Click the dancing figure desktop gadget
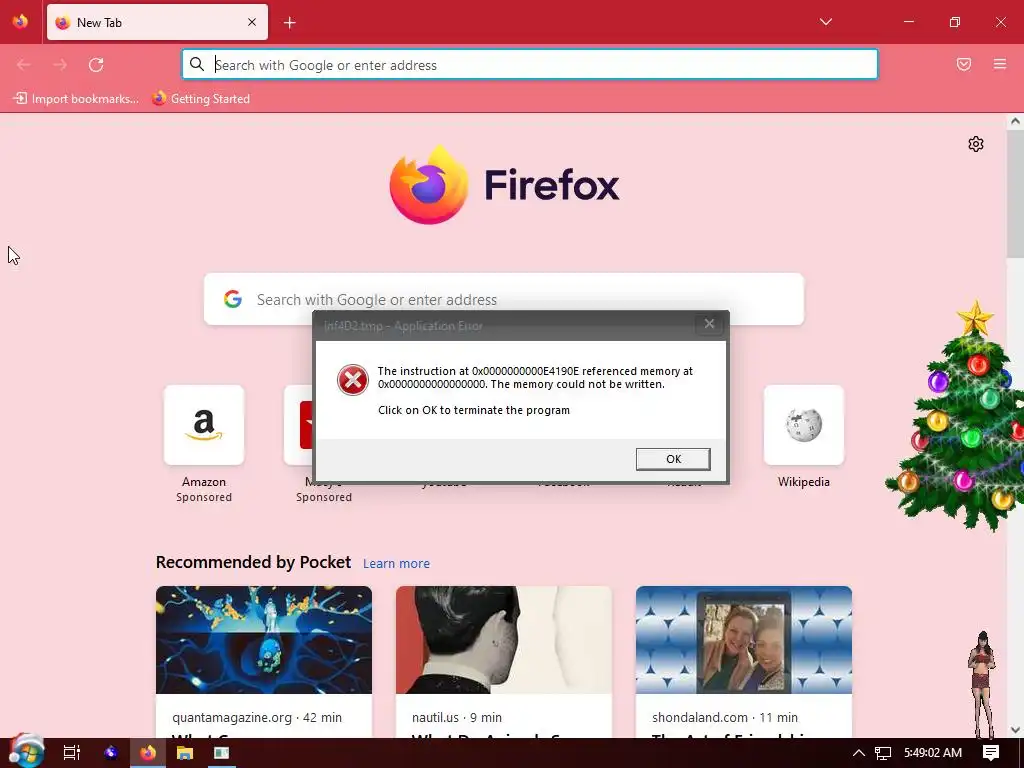The height and width of the screenshot is (768, 1024). coord(982,684)
